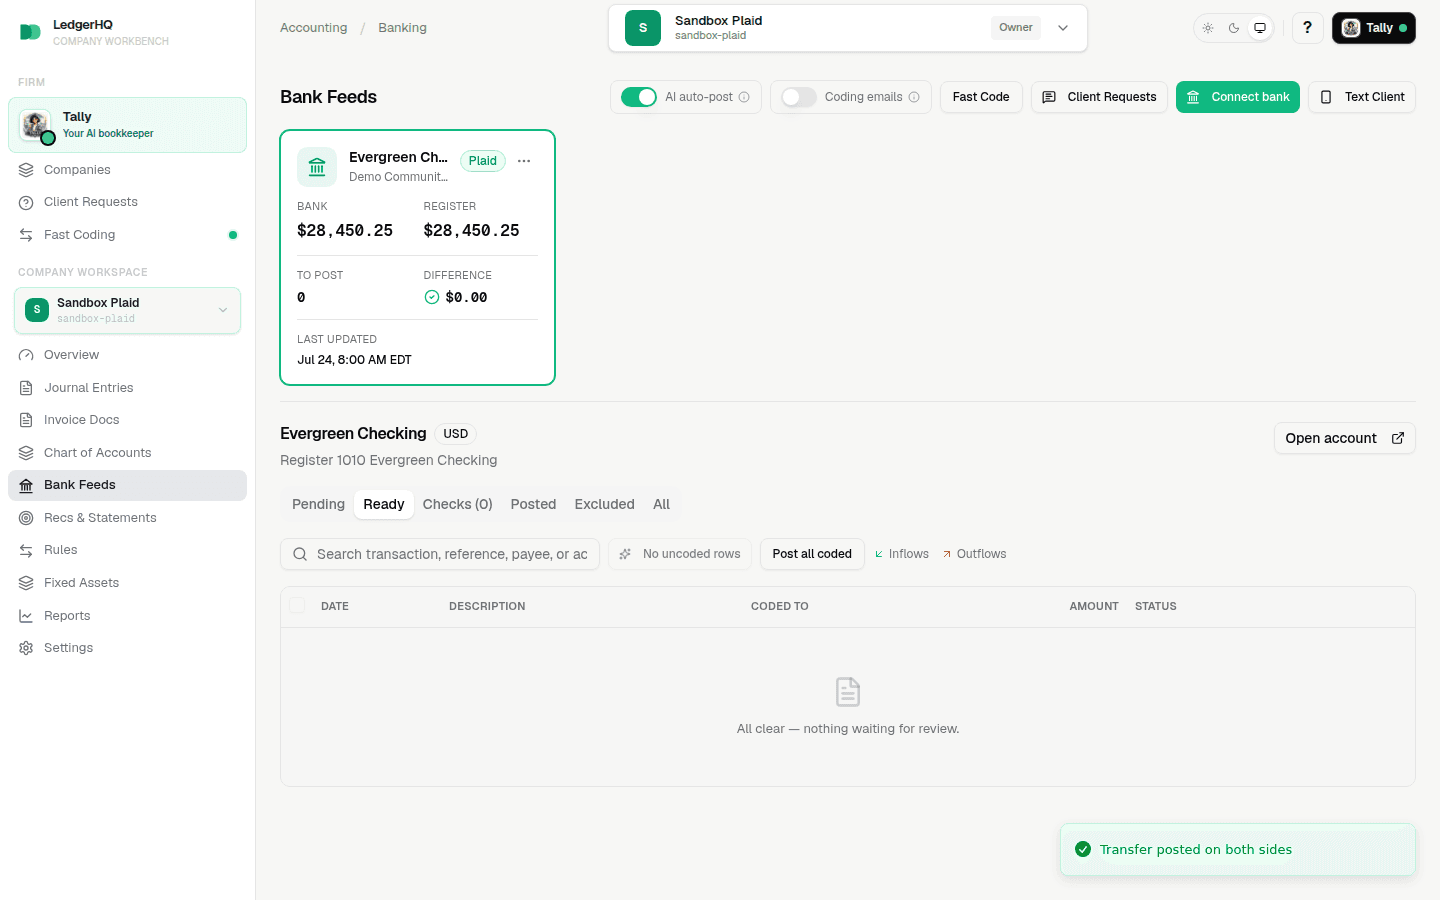The width and height of the screenshot is (1440, 900).
Task: Enable the Coding emails switch
Action: click(x=799, y=97)
